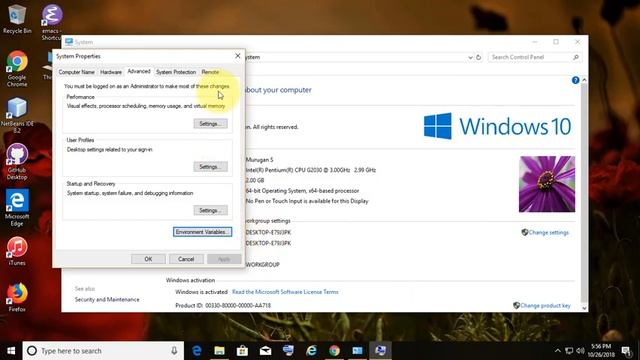The height and width of the screenshot is (360, 640).
Task: Open the System Protection tab
Action: (176, 72)
